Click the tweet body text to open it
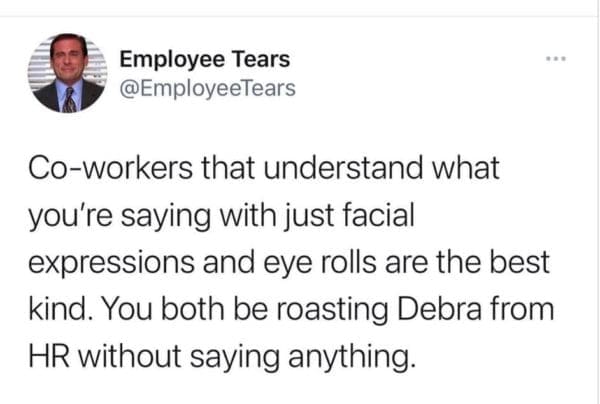Image resolution: width=600 pixels, height=404 pixels. click(291, 262)
